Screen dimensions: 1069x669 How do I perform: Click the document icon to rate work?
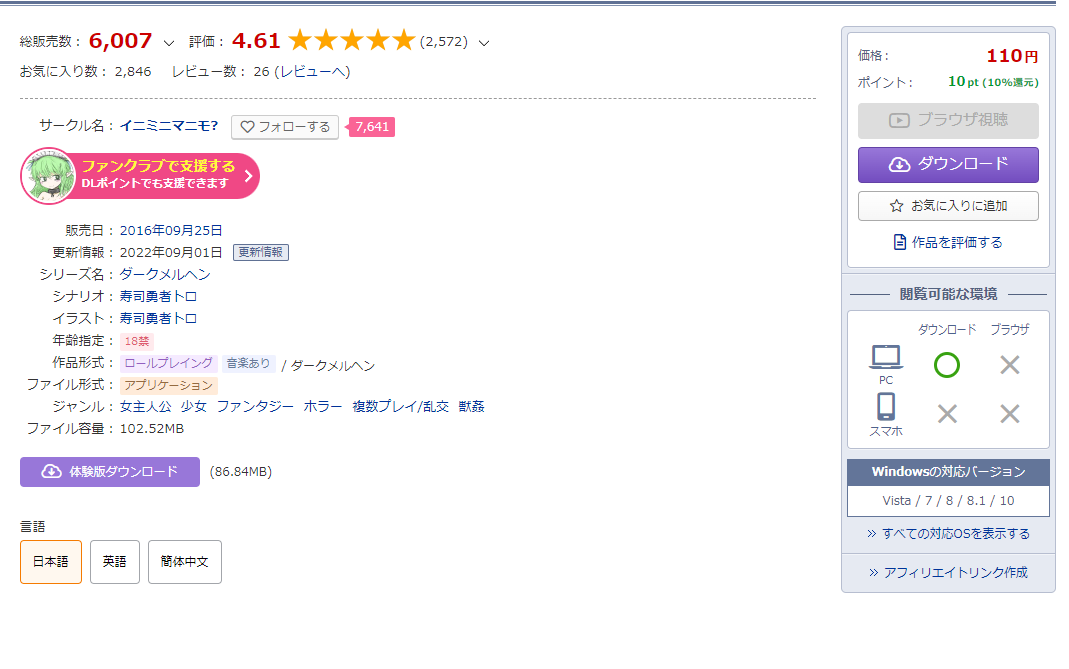click(900, 242)
